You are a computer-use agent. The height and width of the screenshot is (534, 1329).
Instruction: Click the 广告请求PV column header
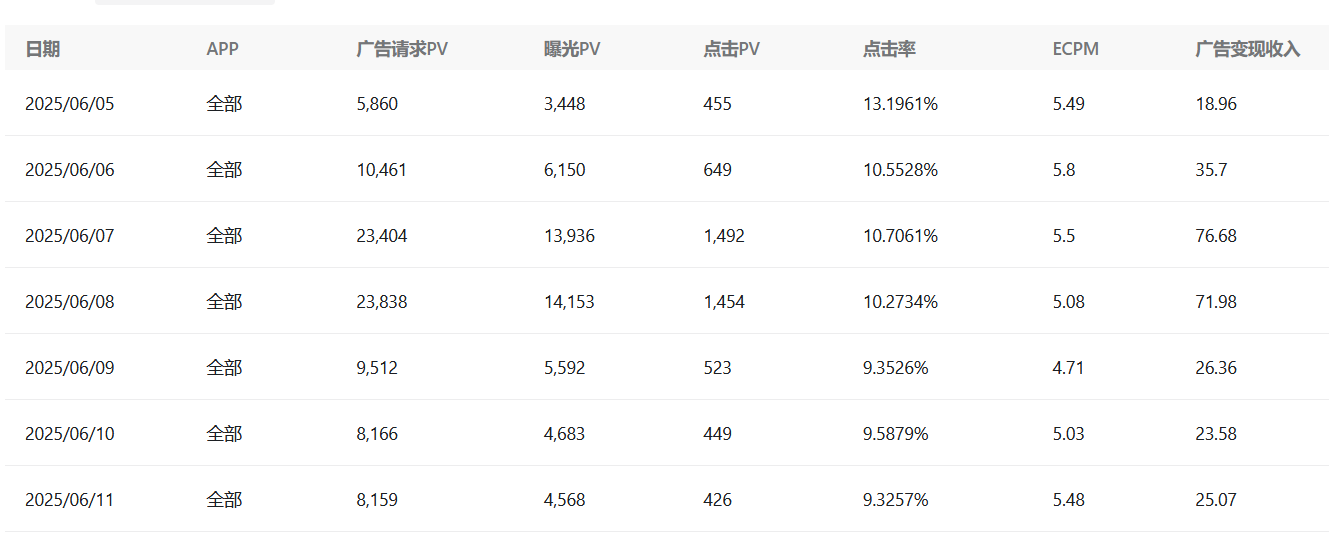pyautogui.click(x=401, y=49)
